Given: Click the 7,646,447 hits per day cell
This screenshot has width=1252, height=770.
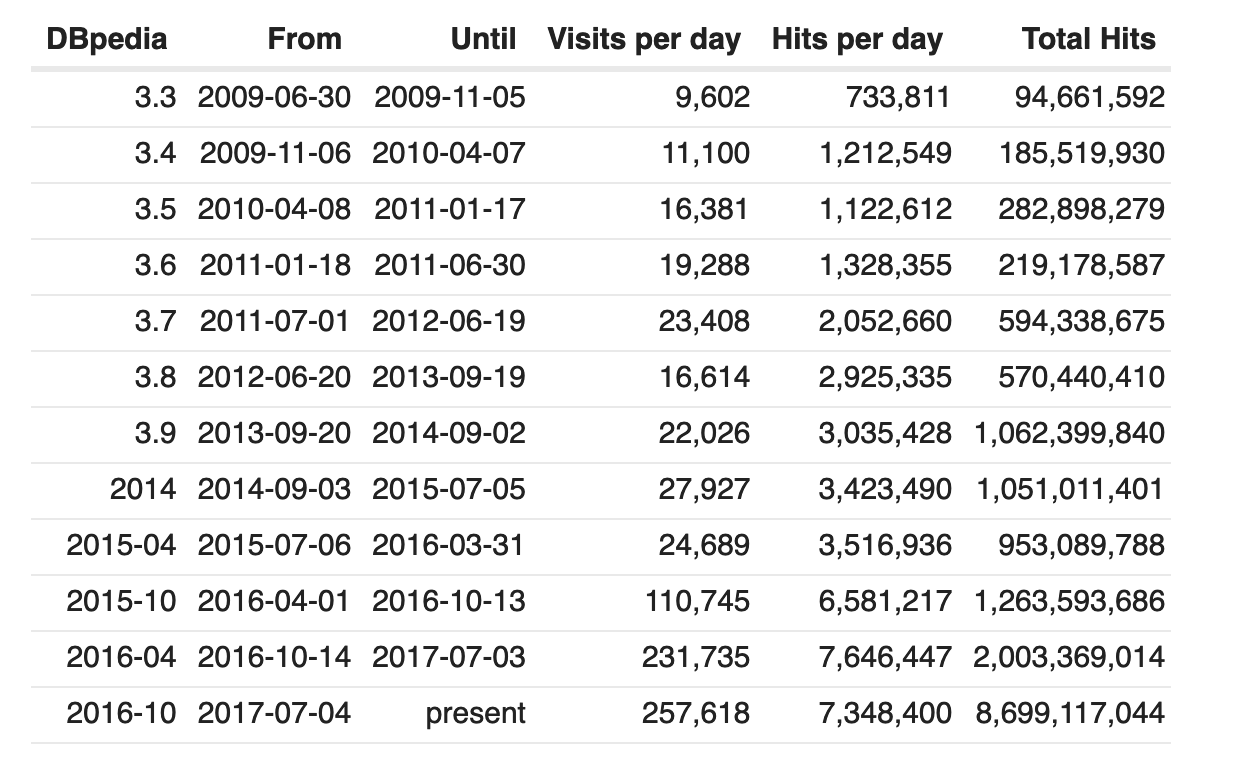Looking at the screenshot, I should click(885, 657).
